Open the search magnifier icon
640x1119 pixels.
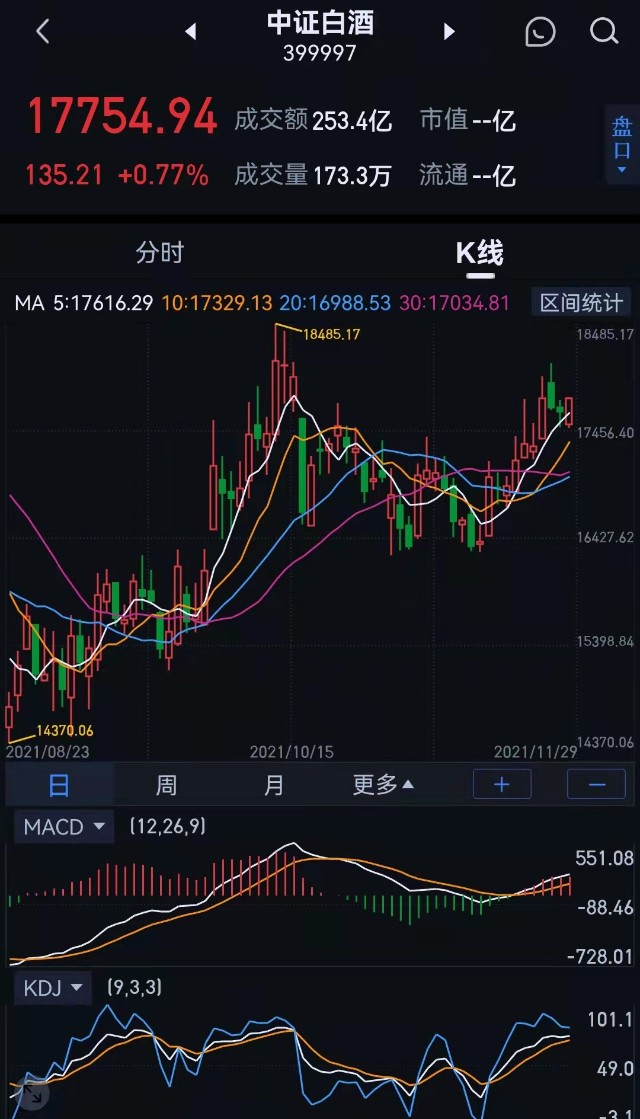point(604,31)
